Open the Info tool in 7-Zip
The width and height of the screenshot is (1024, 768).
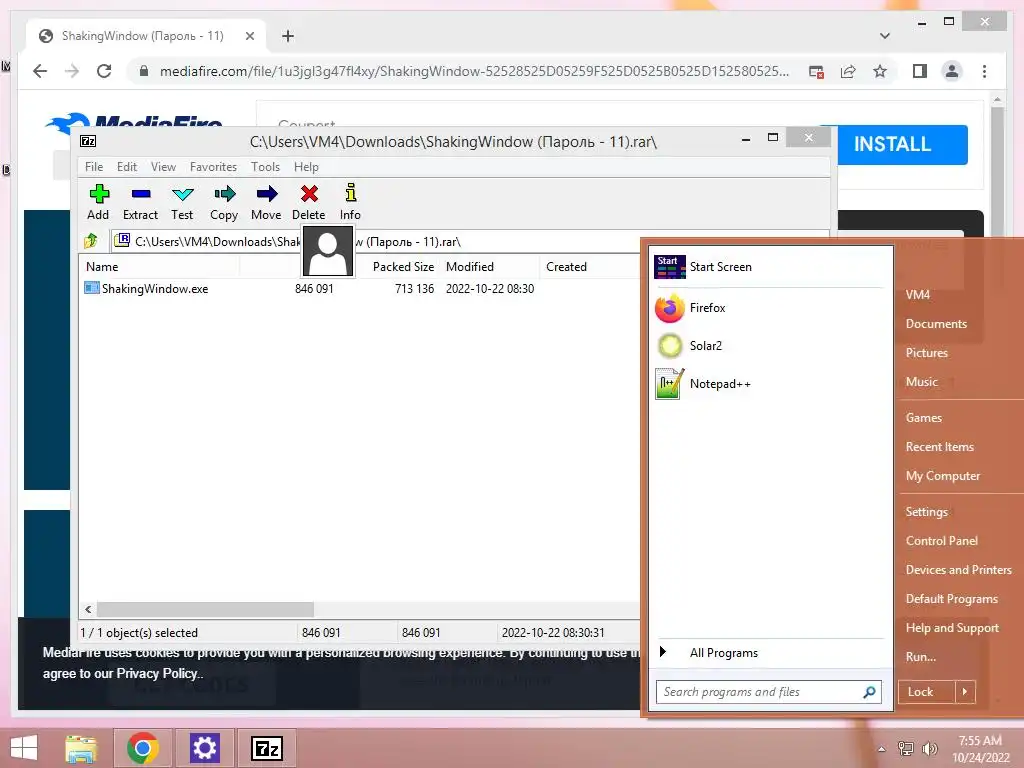coord(351,202)
